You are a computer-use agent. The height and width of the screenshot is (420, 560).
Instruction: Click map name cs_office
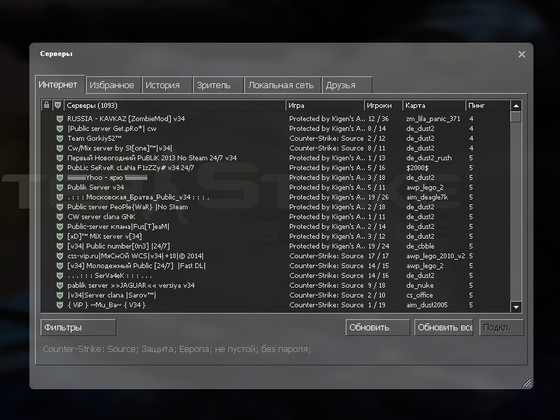(419, 295)
